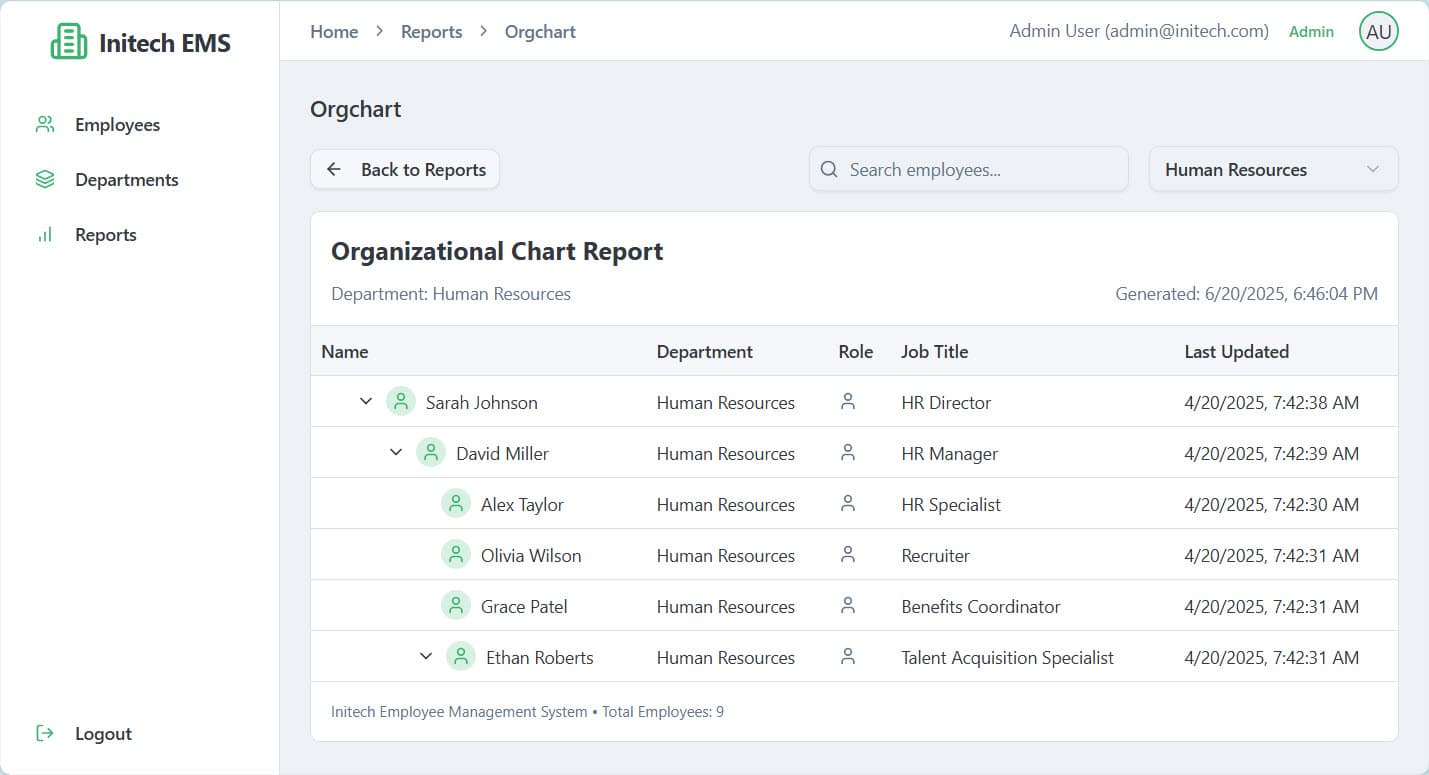Image resolution: width=1429 pixels, height=775 pixels.
Task: Select David Miller name text
Action: tap(502, 454)
